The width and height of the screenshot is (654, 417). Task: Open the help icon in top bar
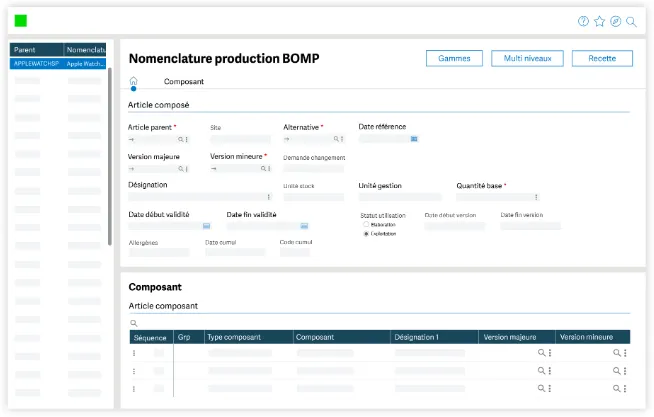coord(583,21)
